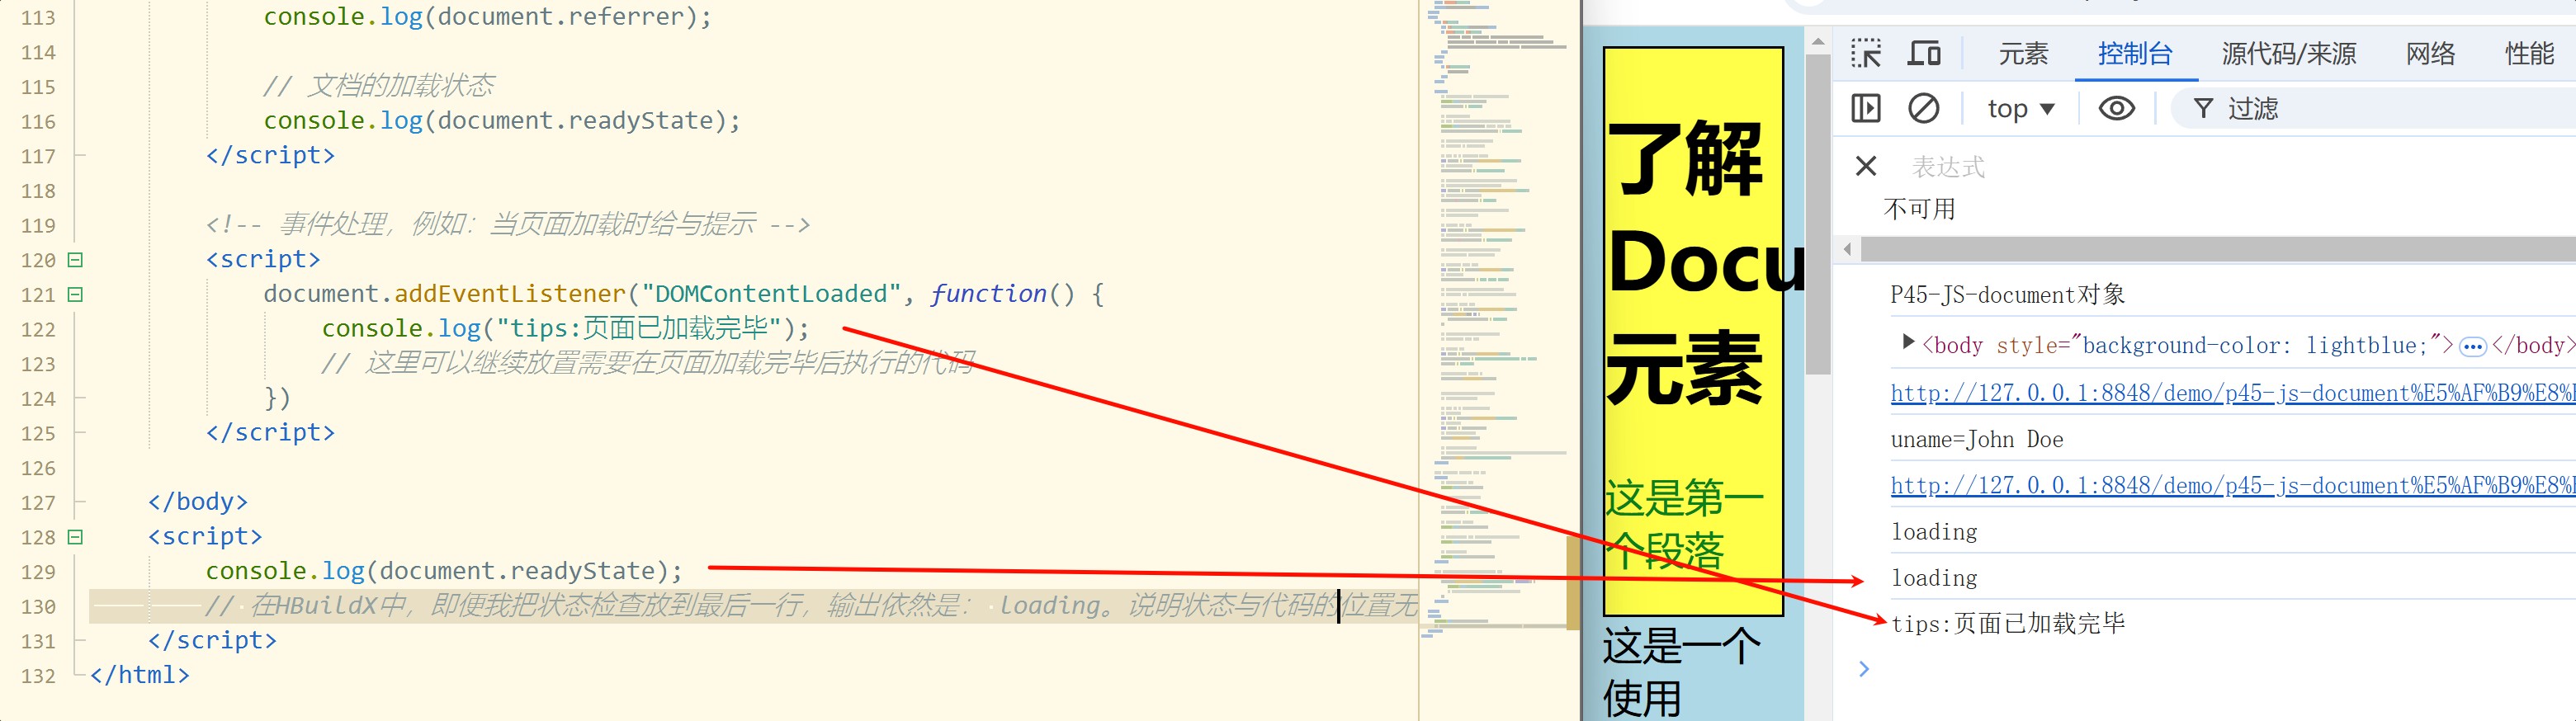Click green paragraph '这是第一个段落'
This screenshot has height=721, width=2576.
(1684, 524)
